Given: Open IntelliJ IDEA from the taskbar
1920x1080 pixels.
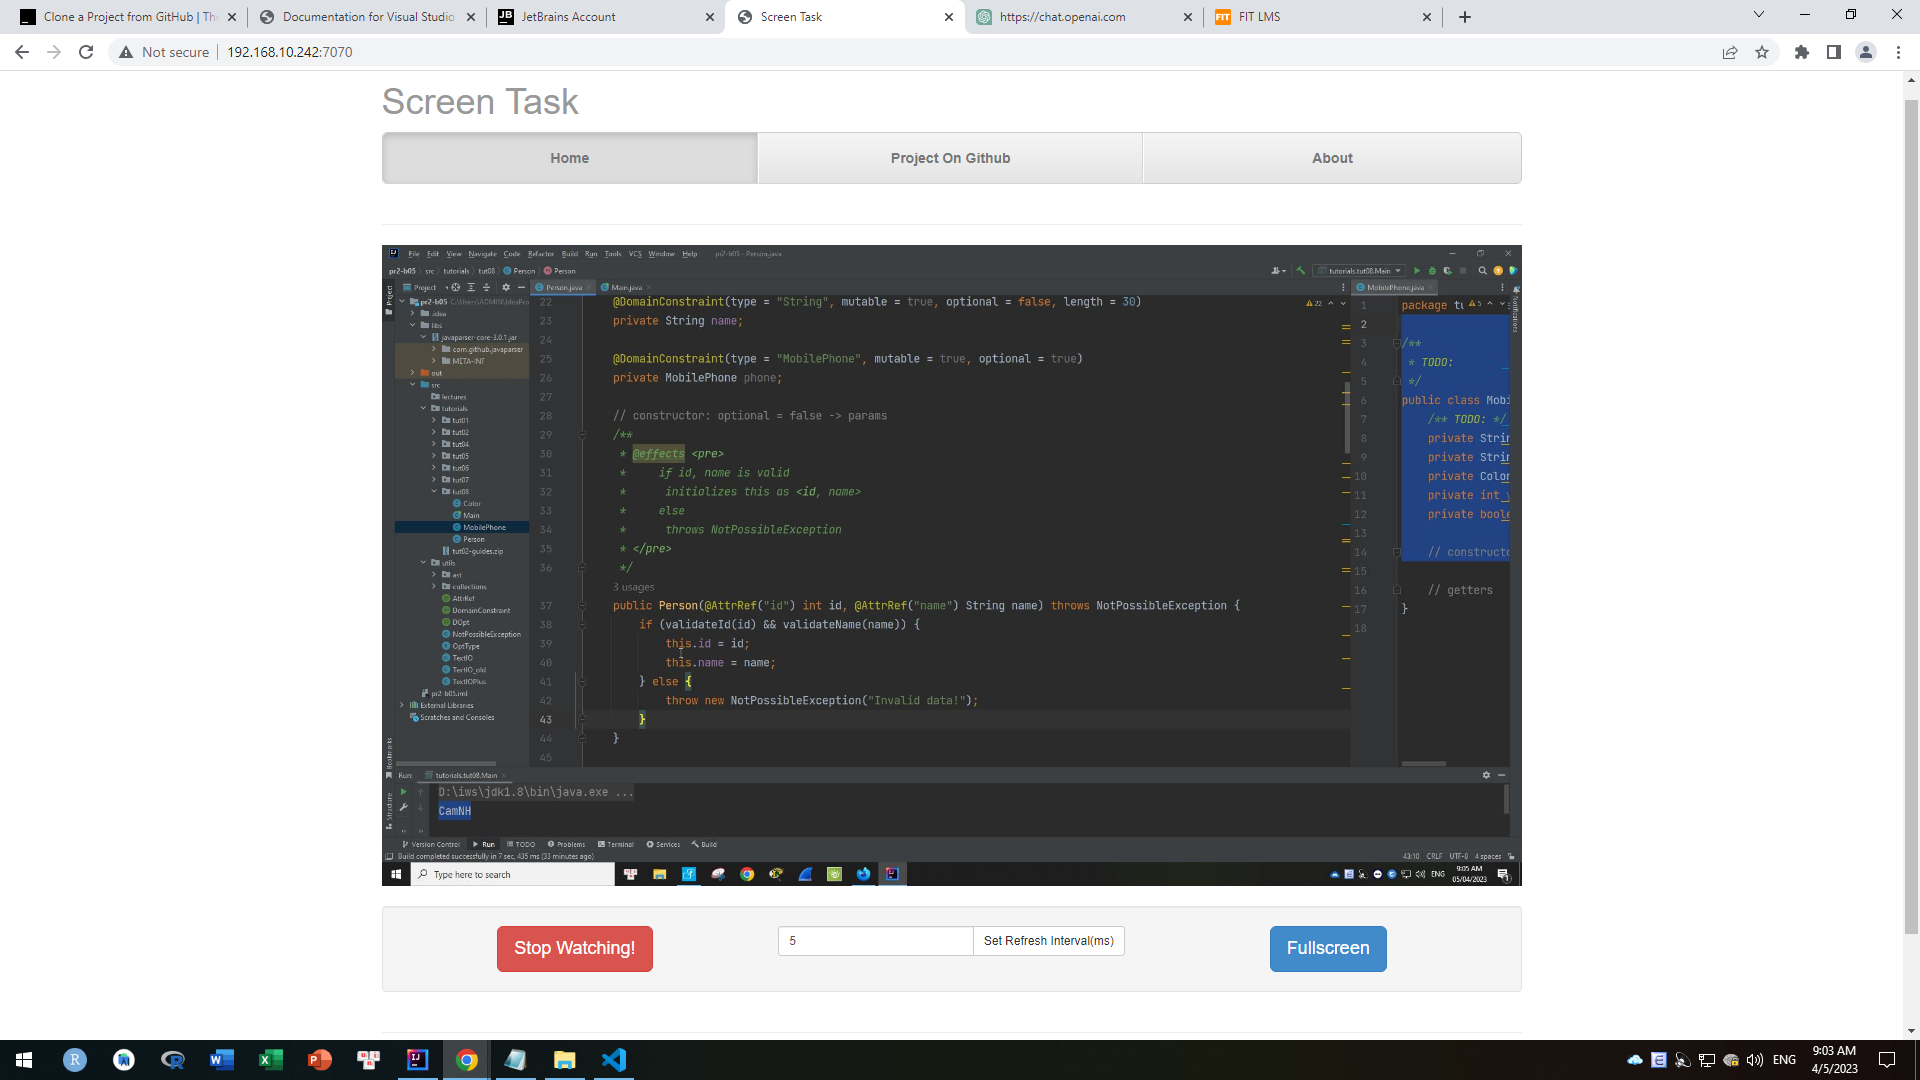Looking at the screenshot, I should coord(417,1060).
